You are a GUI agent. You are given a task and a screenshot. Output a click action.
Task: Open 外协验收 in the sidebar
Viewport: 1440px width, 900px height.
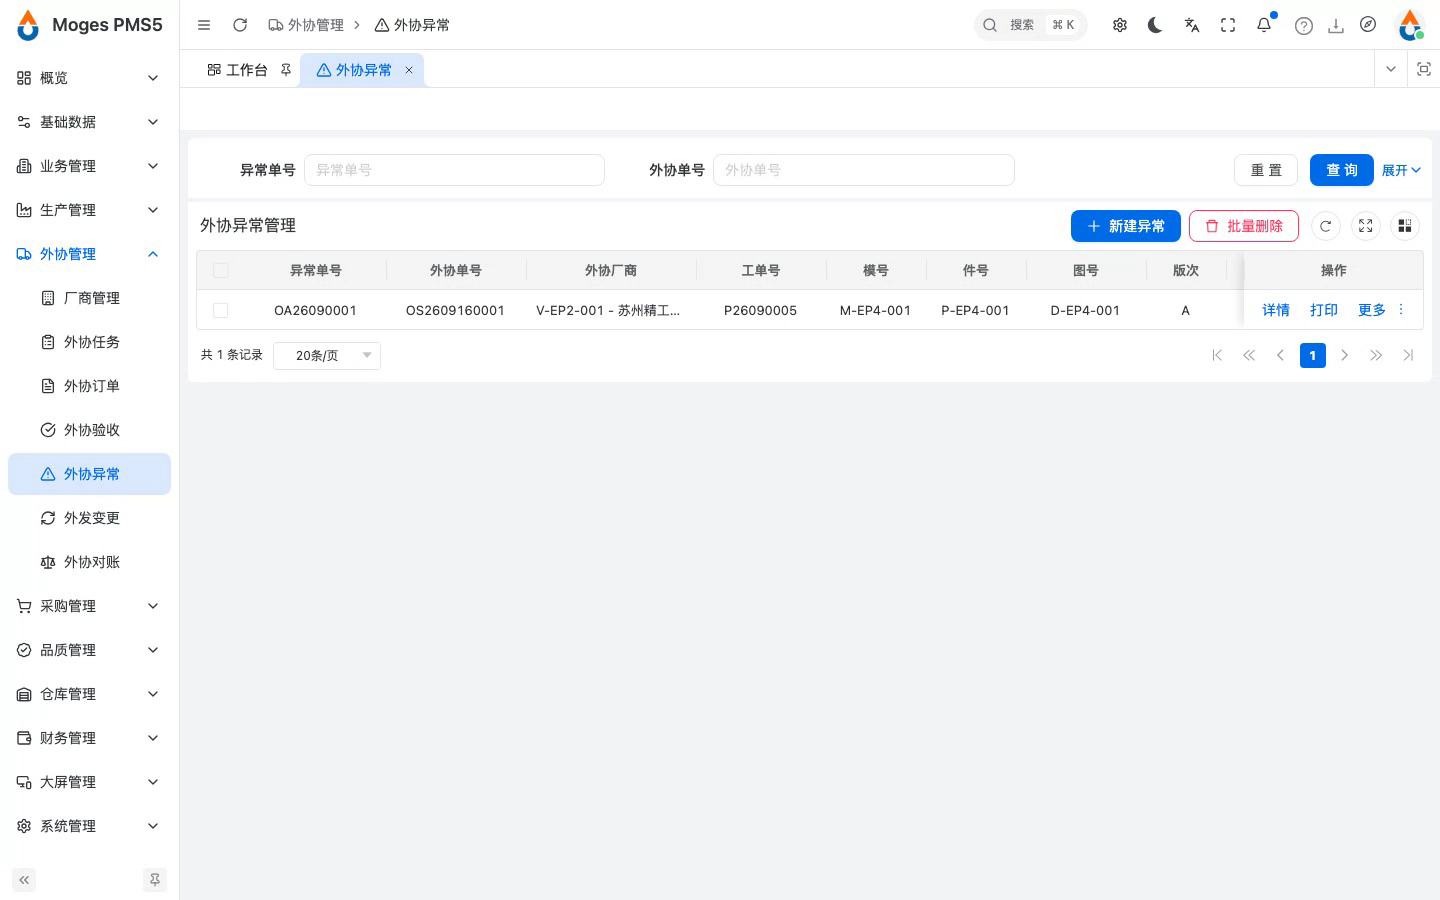click(89, 430)
